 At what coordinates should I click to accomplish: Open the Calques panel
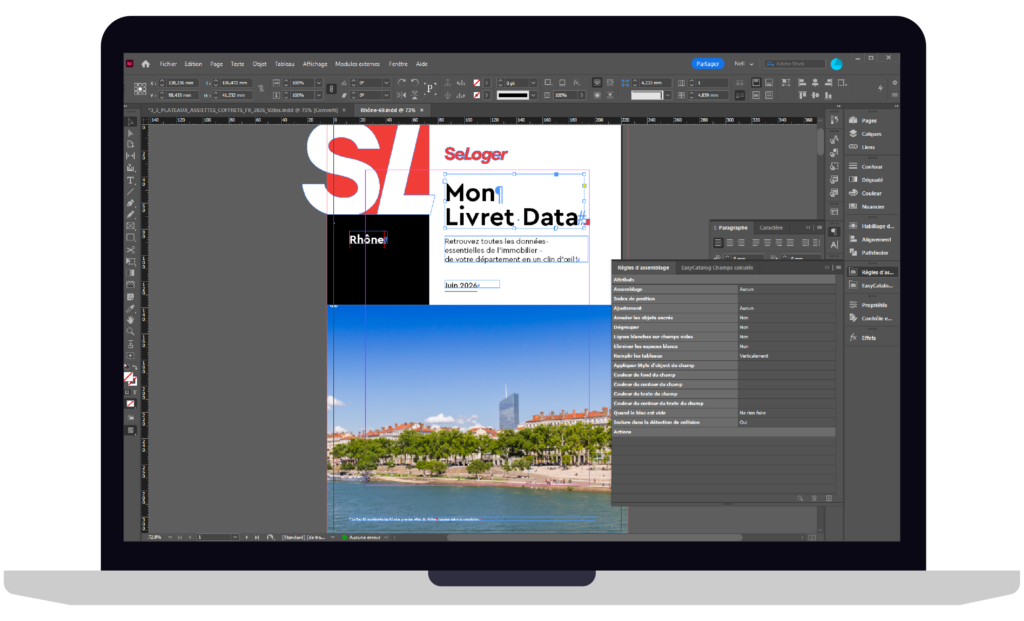click(x=871, y=134)
